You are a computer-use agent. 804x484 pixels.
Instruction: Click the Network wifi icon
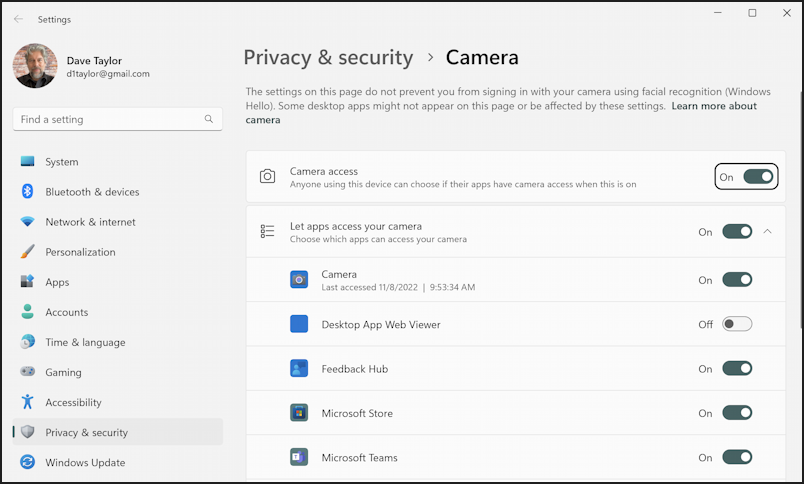click(x=27, y=221)
